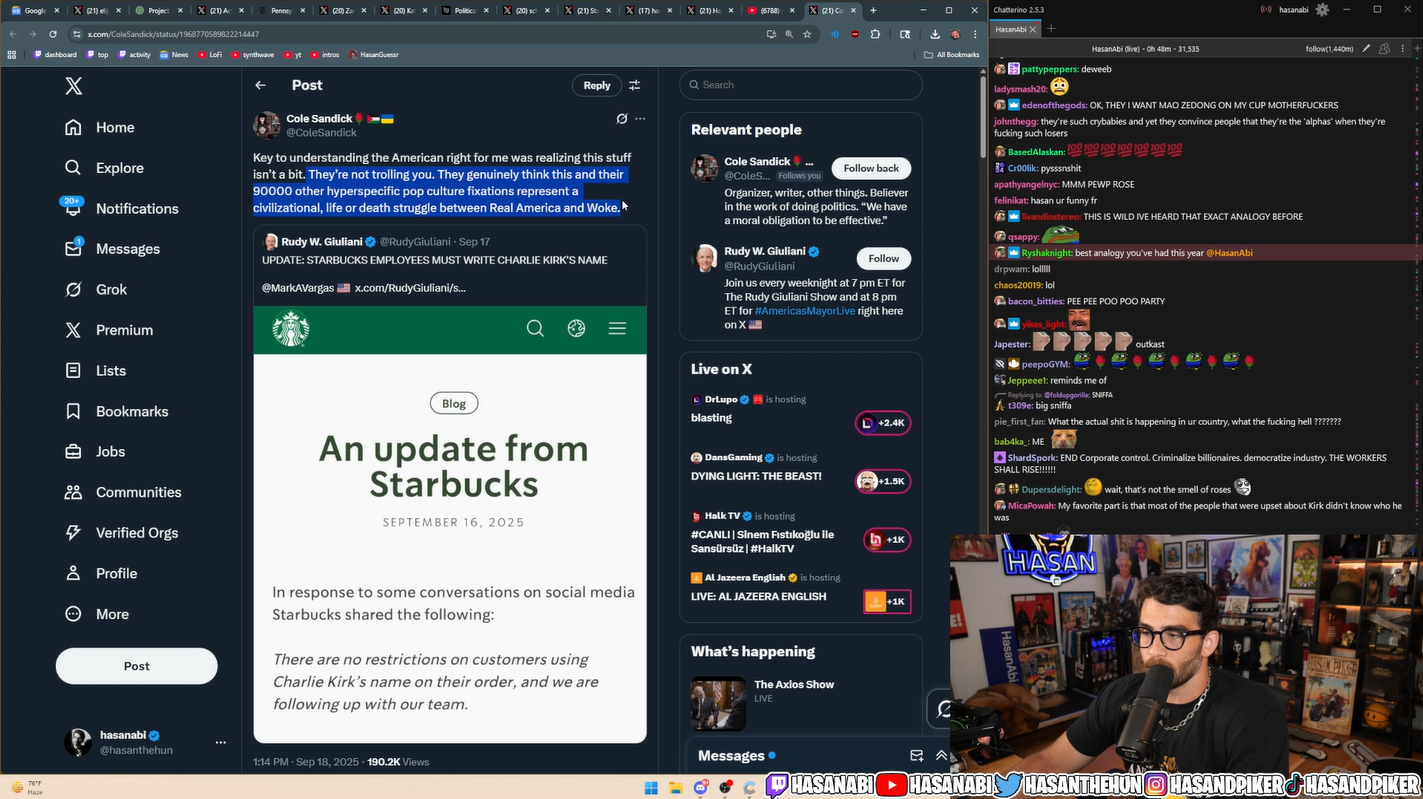
Task: Add a new tab in Chatterino
Action: click(1051, 29)
